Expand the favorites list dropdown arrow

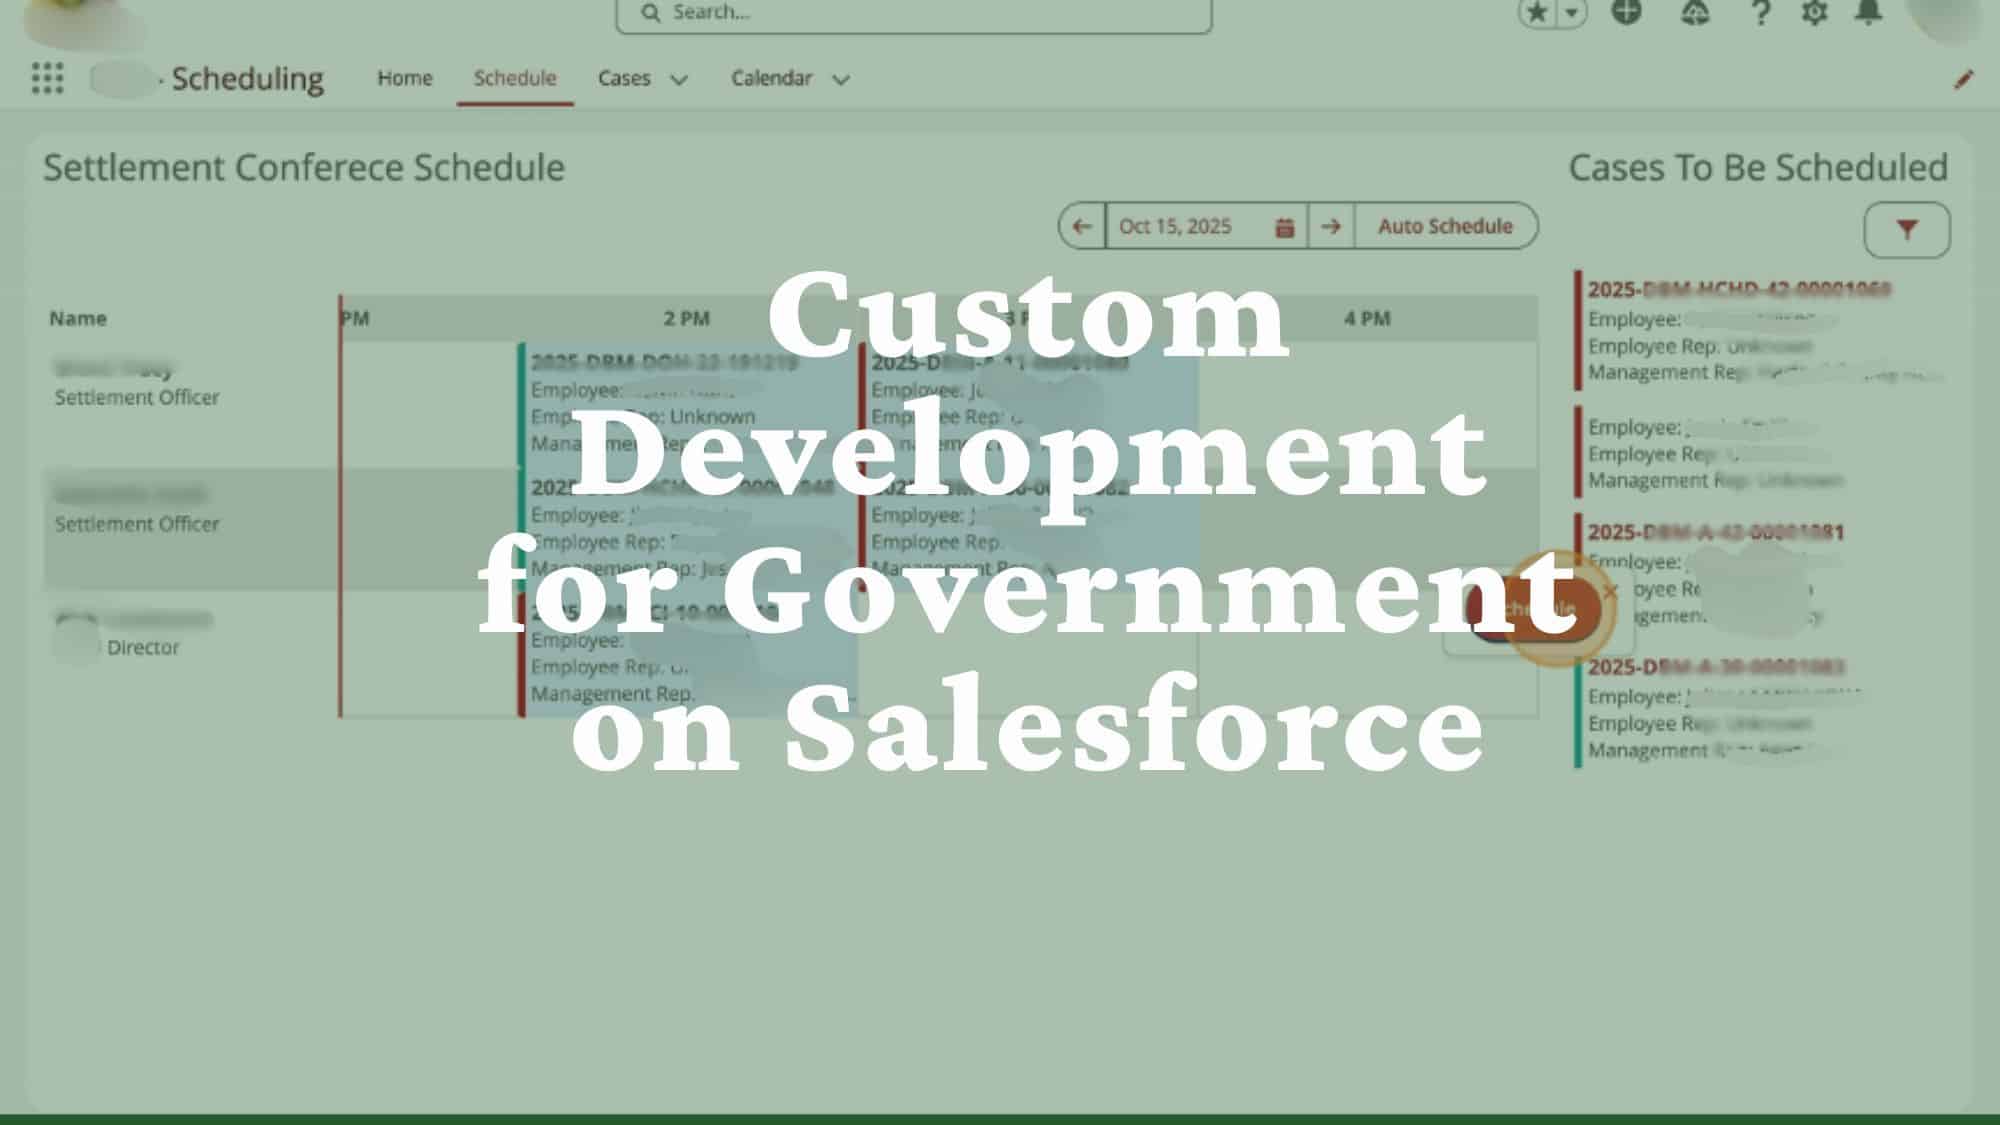1572,13
